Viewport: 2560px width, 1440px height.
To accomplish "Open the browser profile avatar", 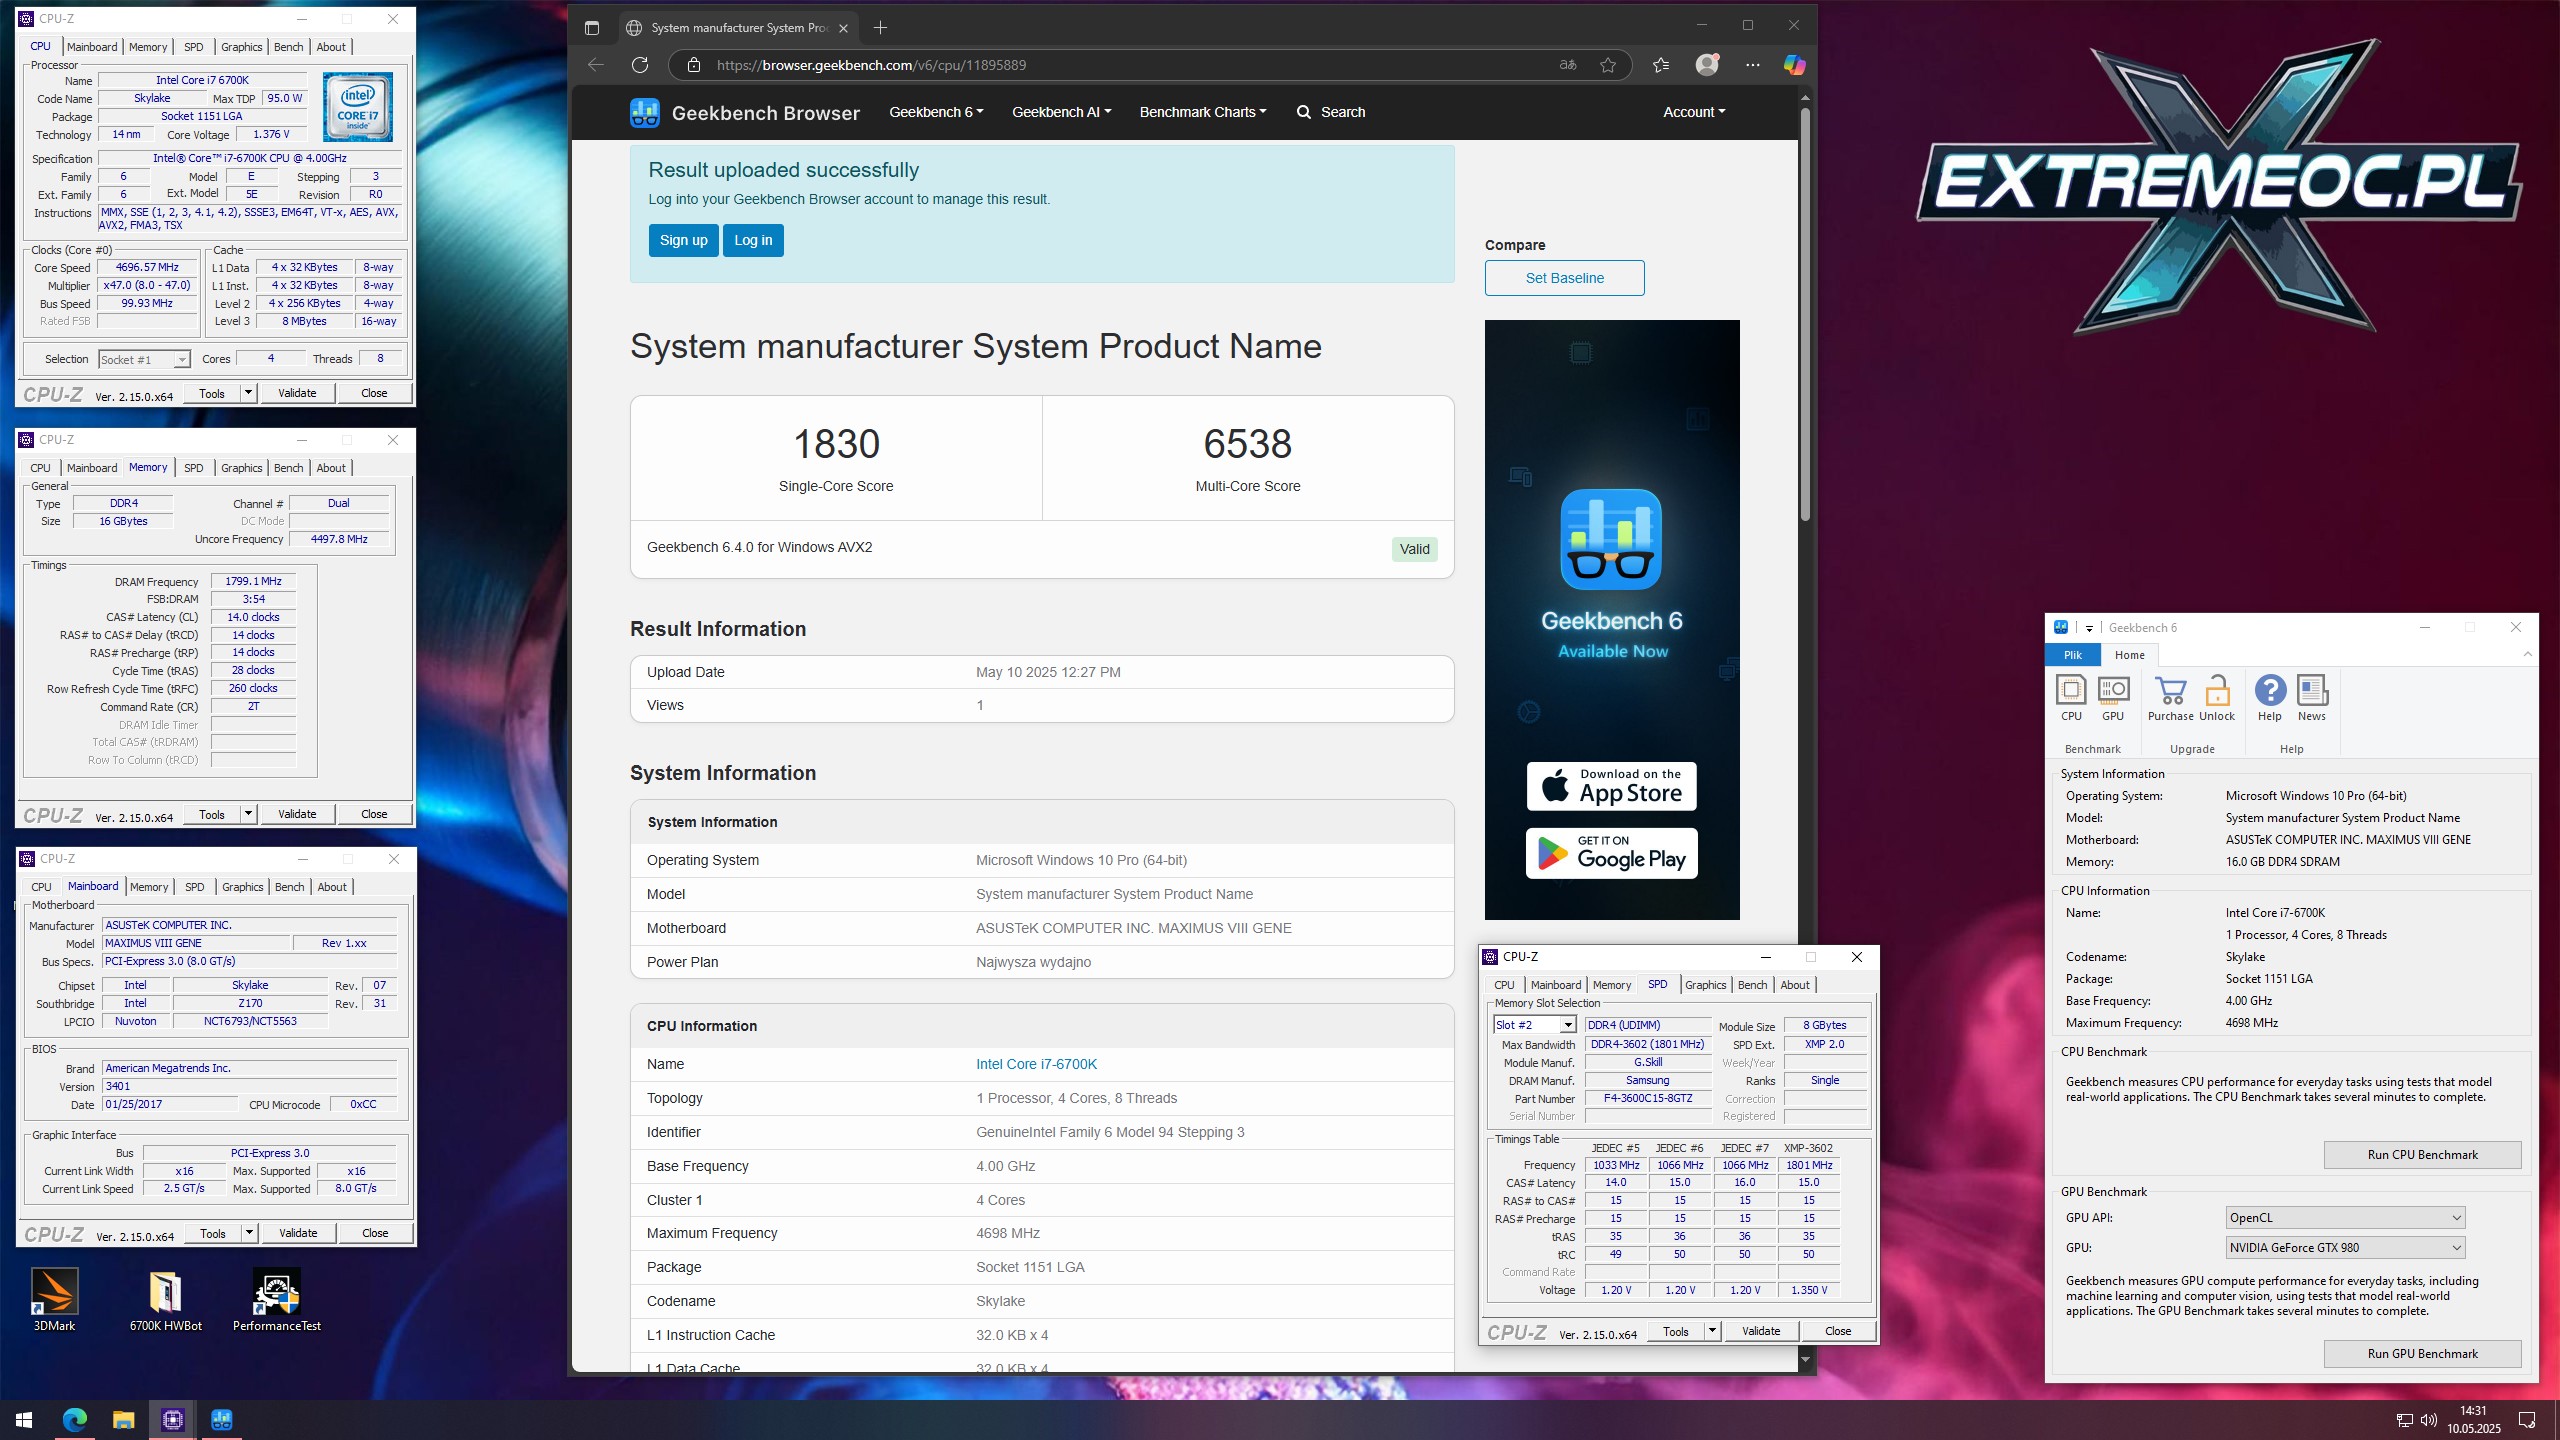I will click(x=1707, y=65).
